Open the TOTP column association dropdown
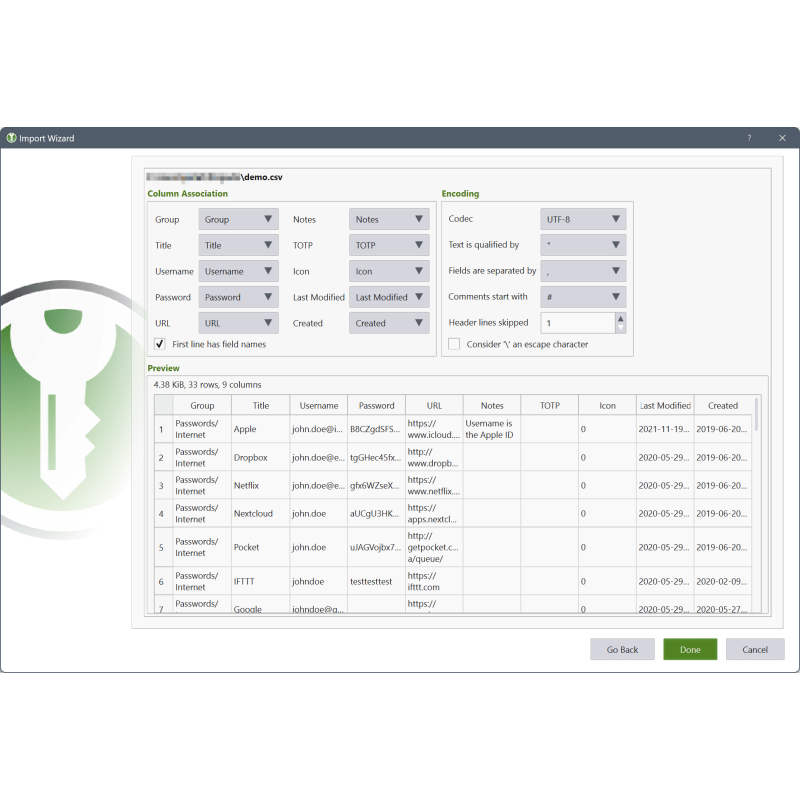Screen dimensions: 800x800 389,245
